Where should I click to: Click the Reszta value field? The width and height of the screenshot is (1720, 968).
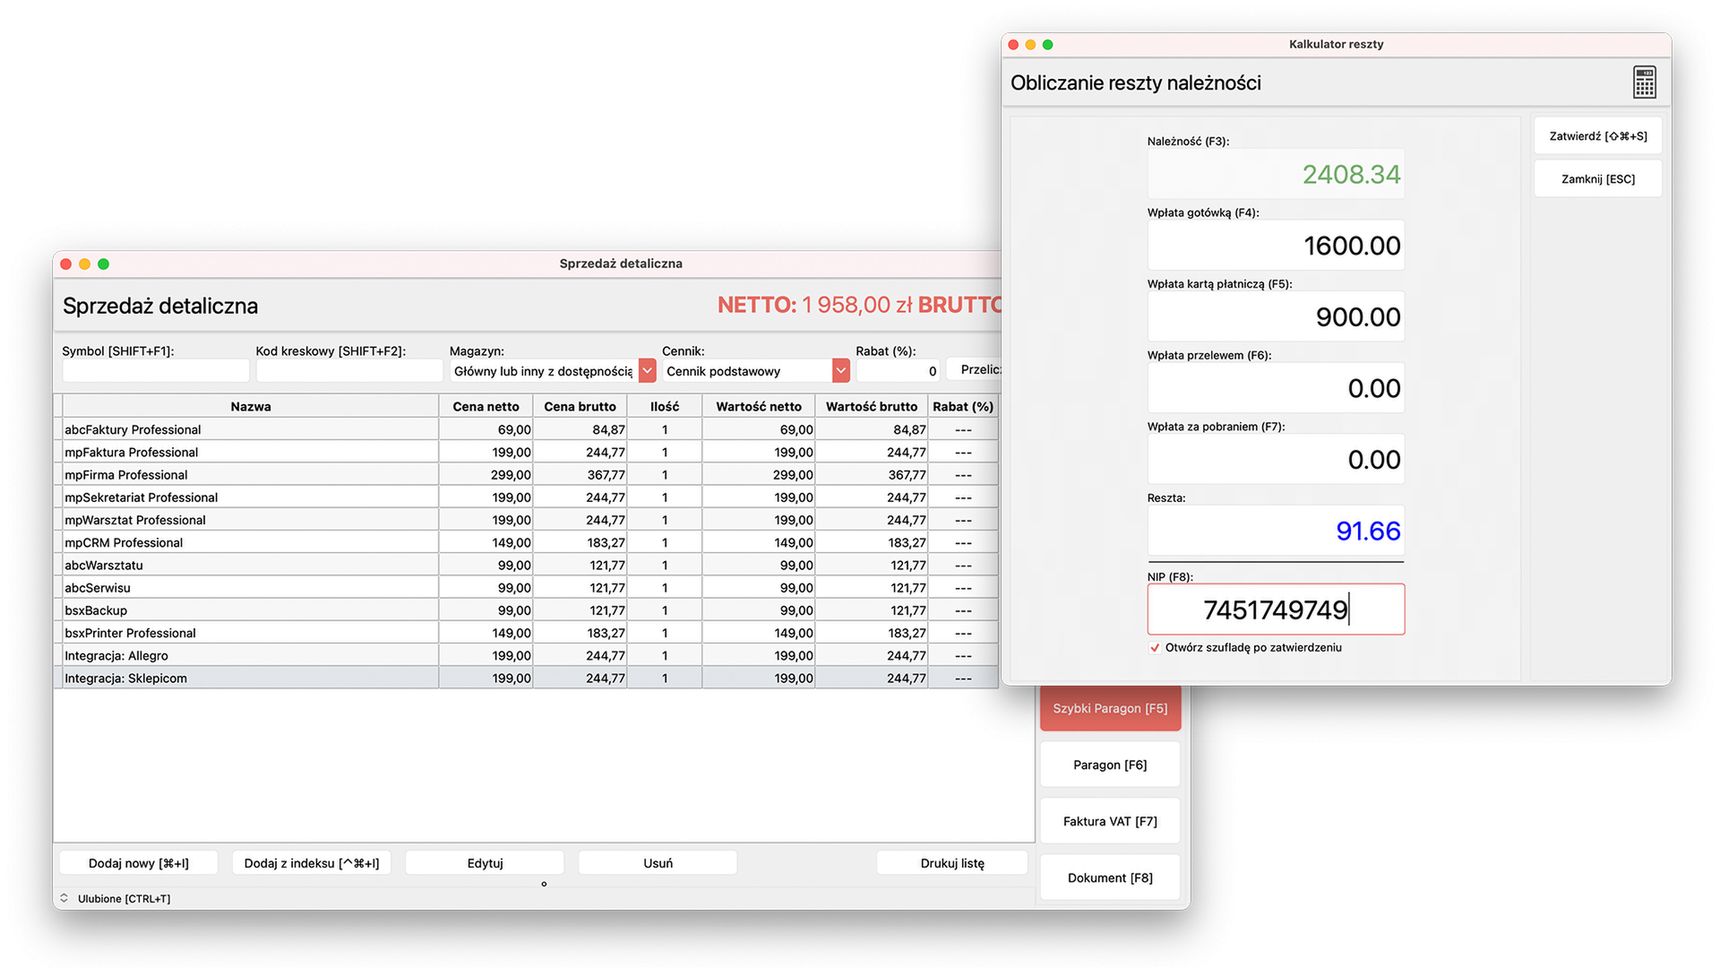click(1276, 530)
